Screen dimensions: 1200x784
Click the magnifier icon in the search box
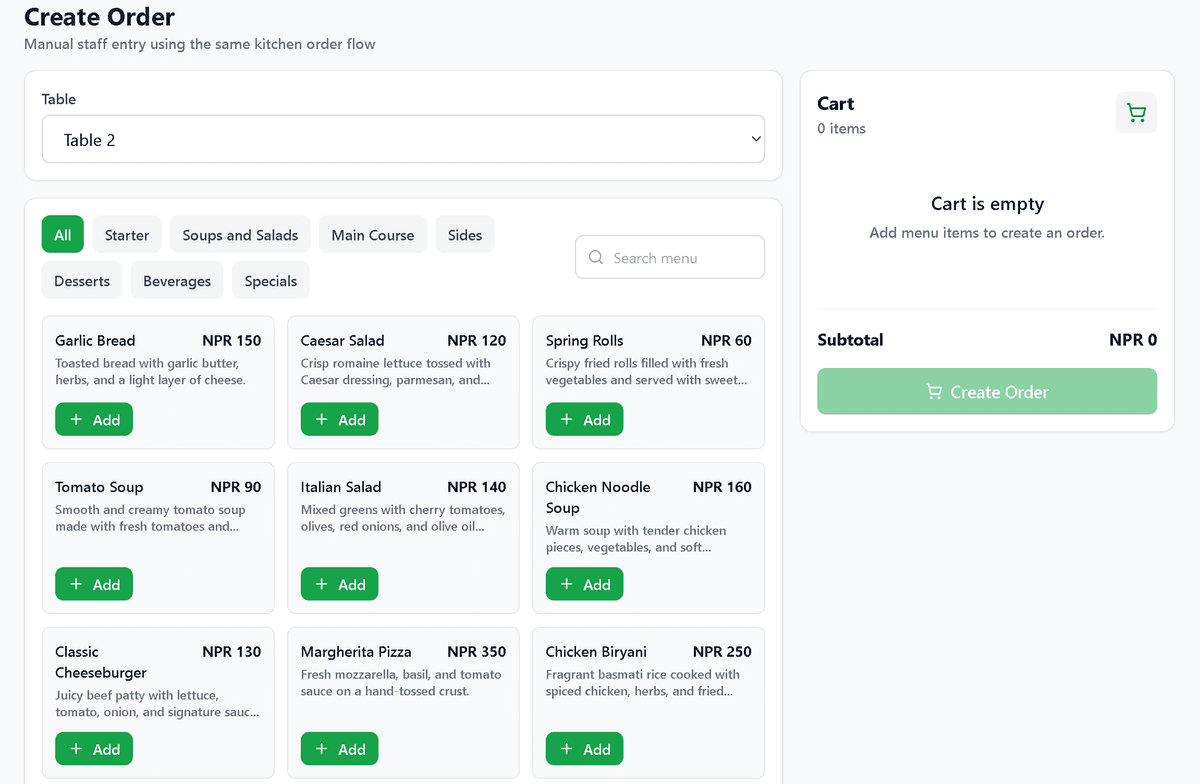tap(596, 257)
